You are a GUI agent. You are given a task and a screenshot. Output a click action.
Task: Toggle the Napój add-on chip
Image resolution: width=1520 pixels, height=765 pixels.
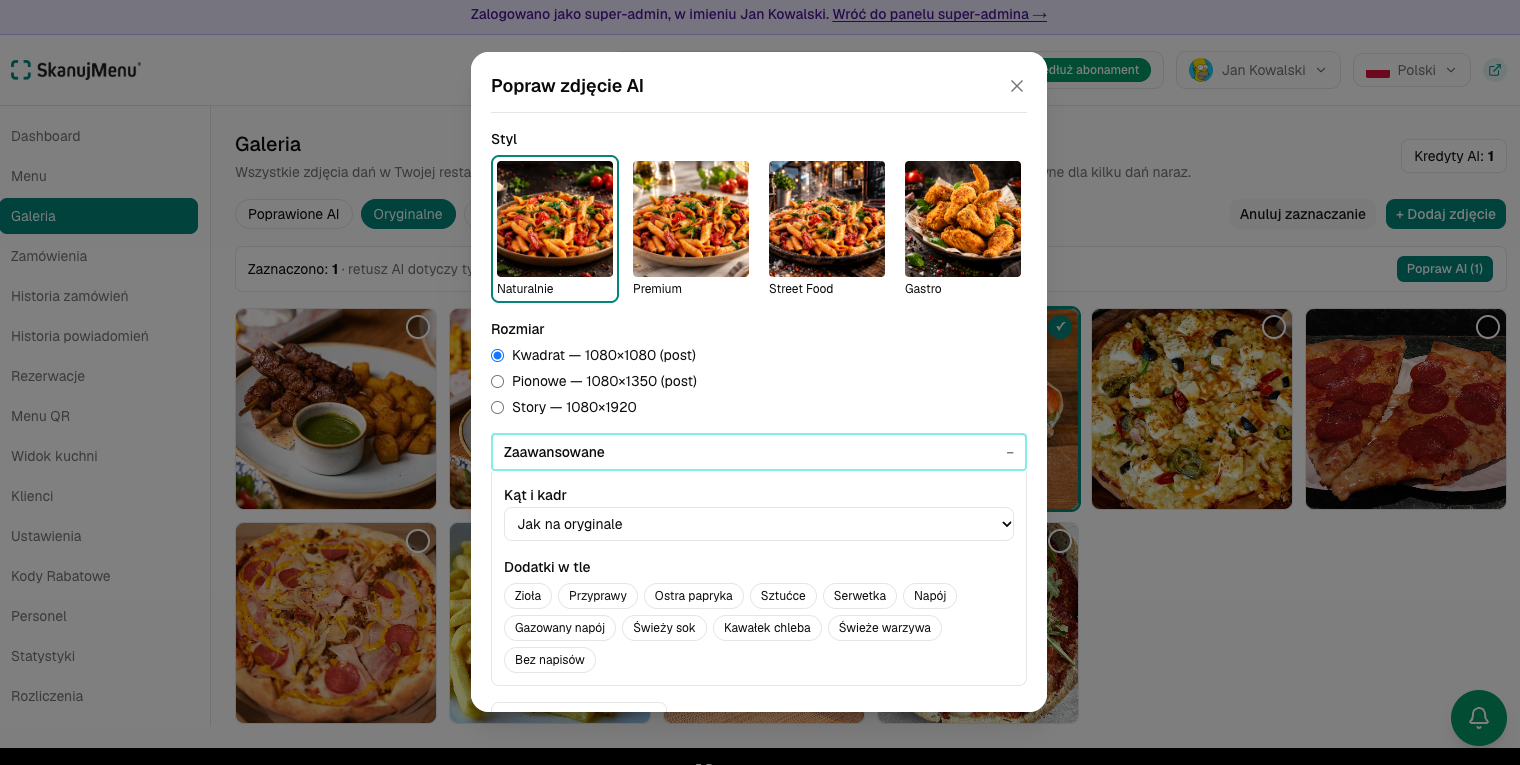[930, 596]
